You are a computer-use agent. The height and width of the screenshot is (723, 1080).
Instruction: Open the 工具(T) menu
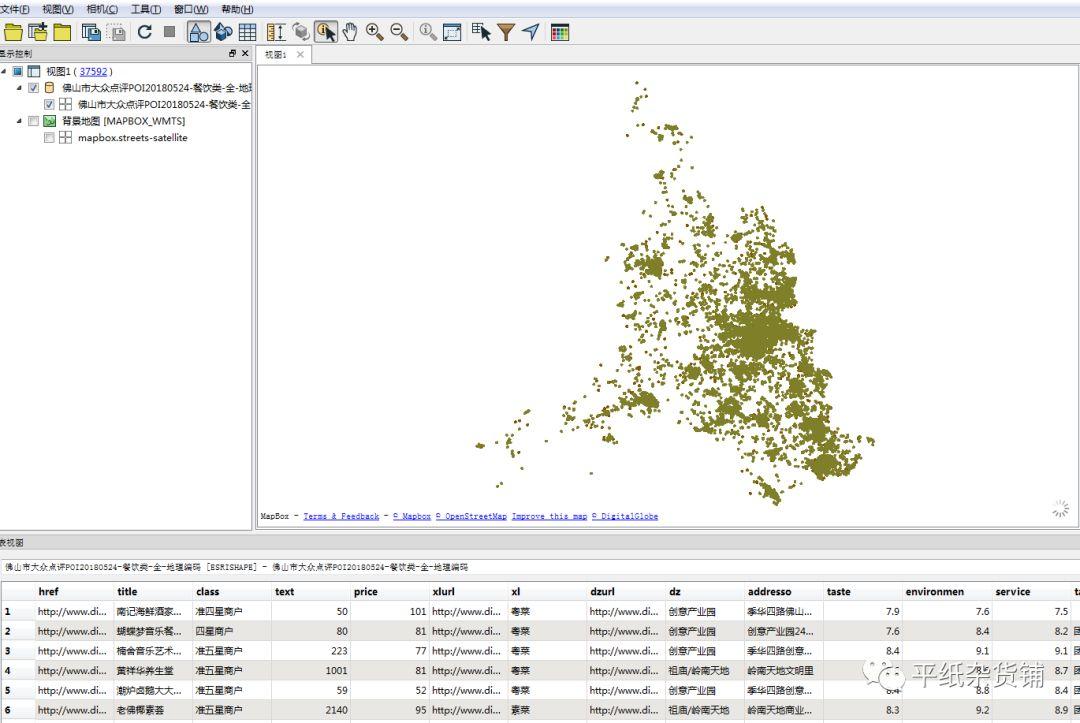(x=146, y=9)
